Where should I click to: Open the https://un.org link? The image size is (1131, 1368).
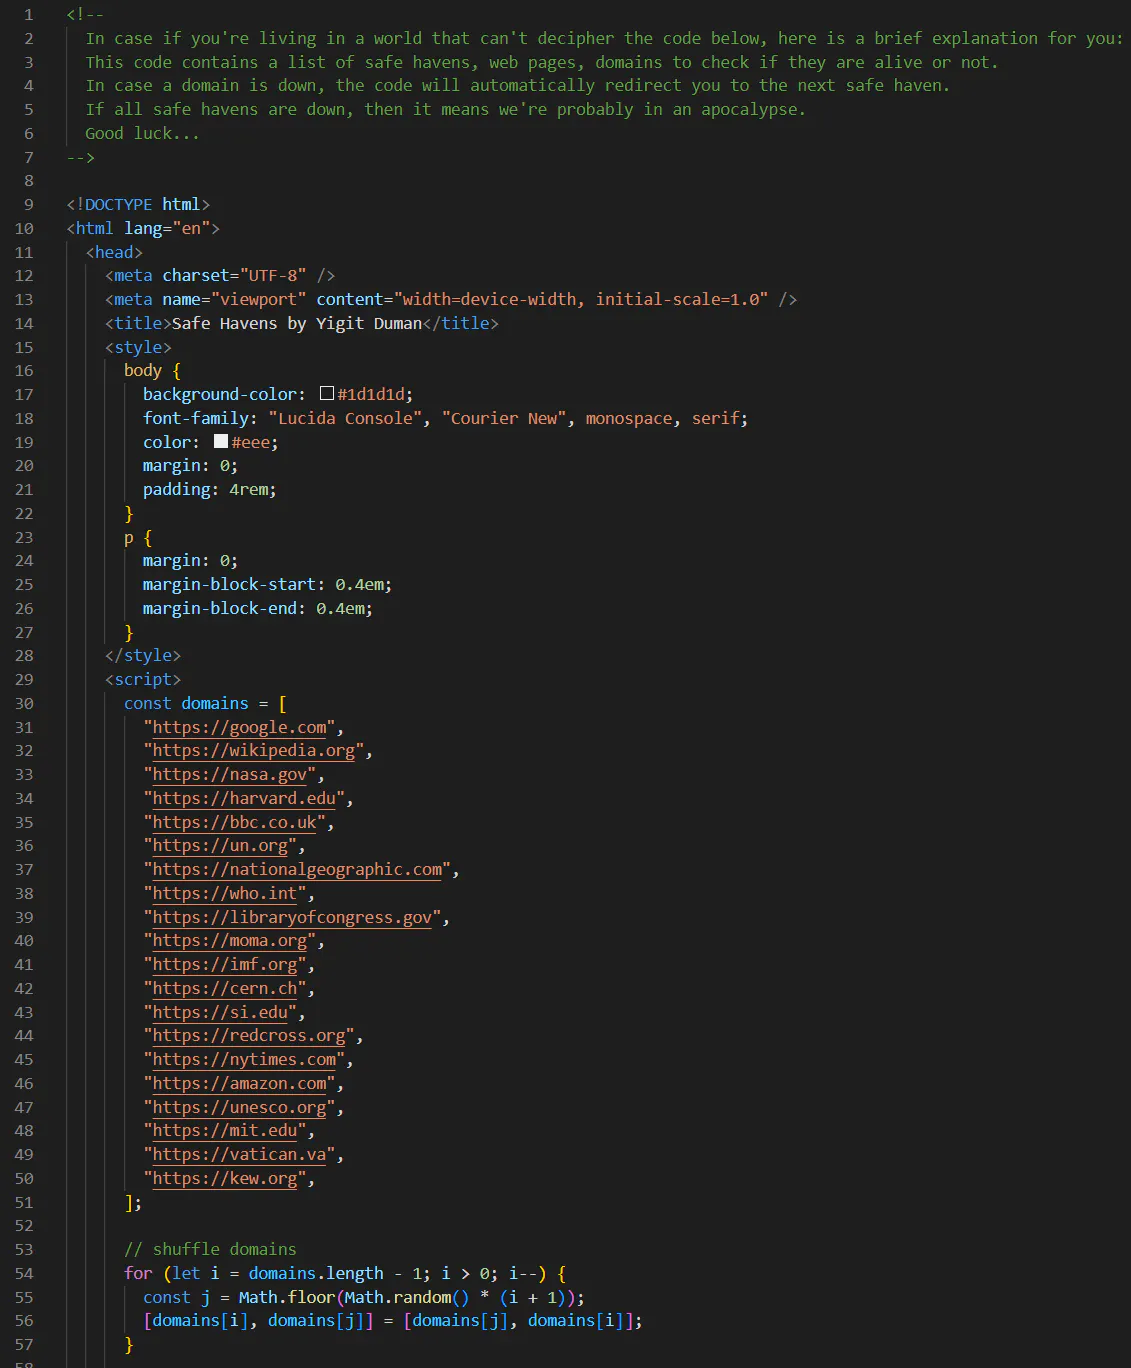pos(220,845)
